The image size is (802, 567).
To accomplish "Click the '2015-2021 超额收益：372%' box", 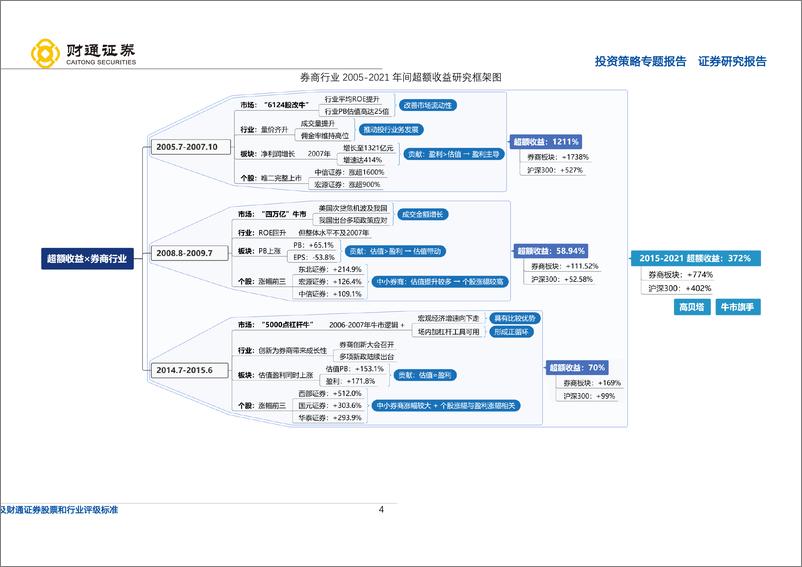I will 695,258.
